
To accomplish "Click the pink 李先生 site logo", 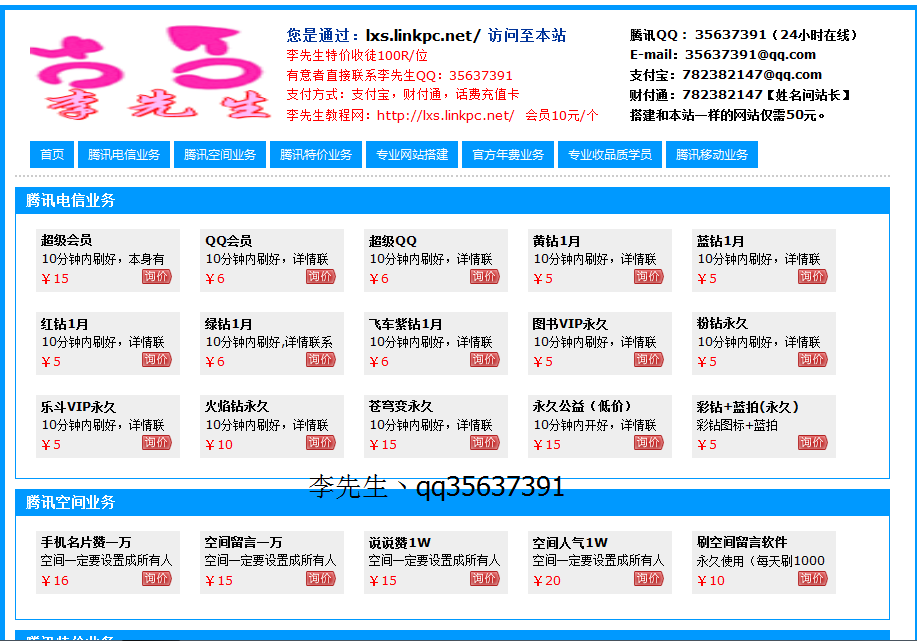I will (150, 73).
